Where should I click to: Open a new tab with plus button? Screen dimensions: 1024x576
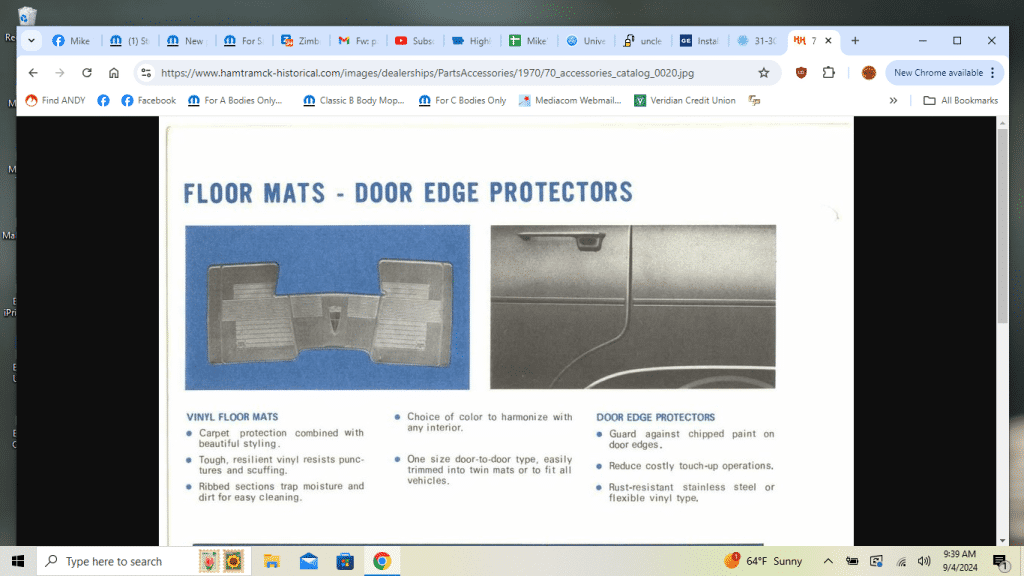click(x=855, y=41)
